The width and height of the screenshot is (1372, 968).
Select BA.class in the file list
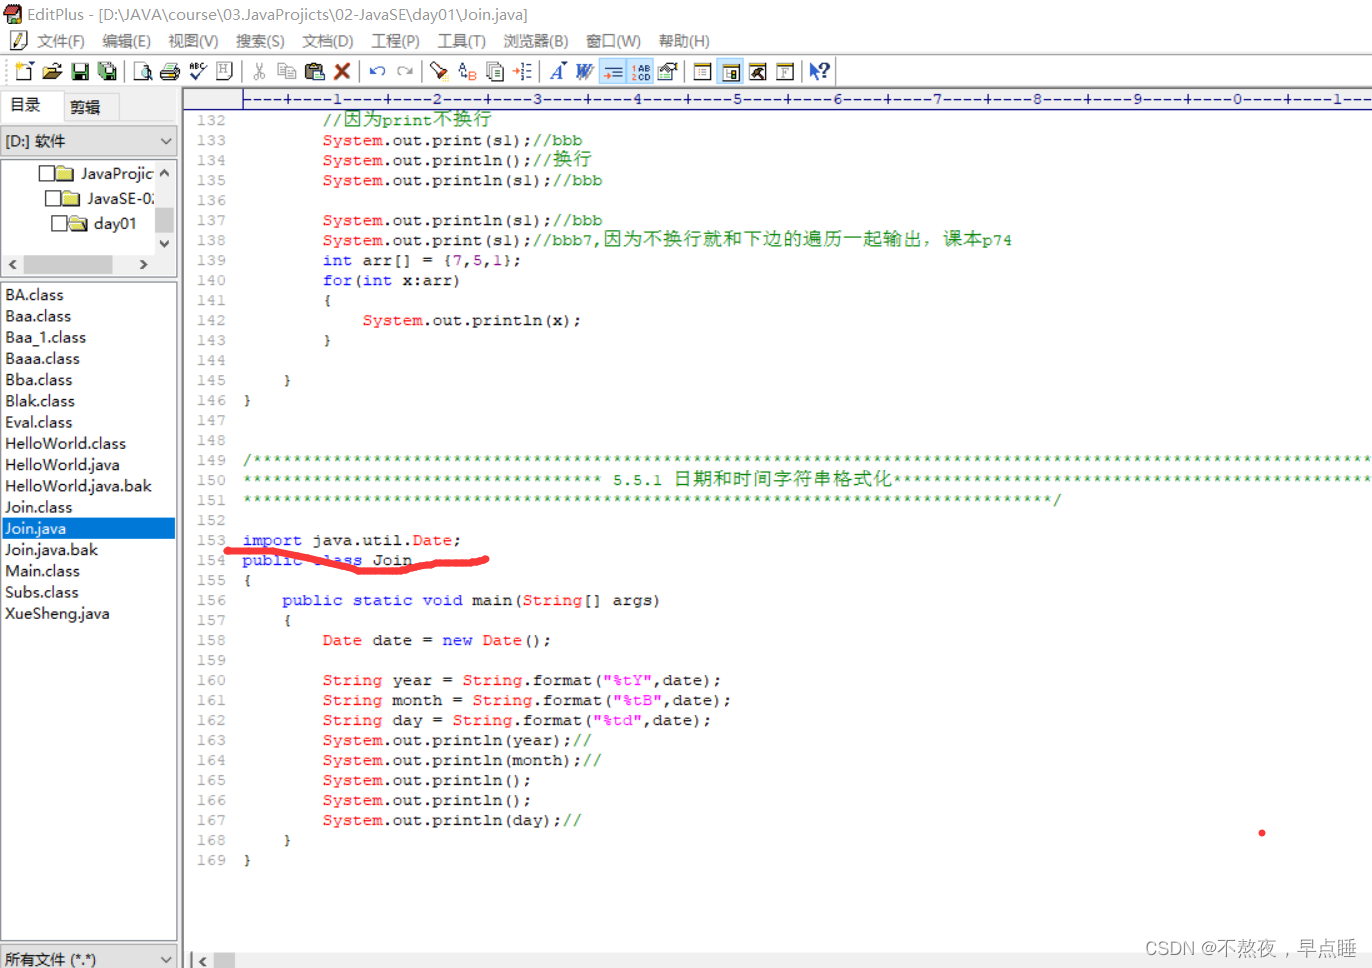(34, 295)
